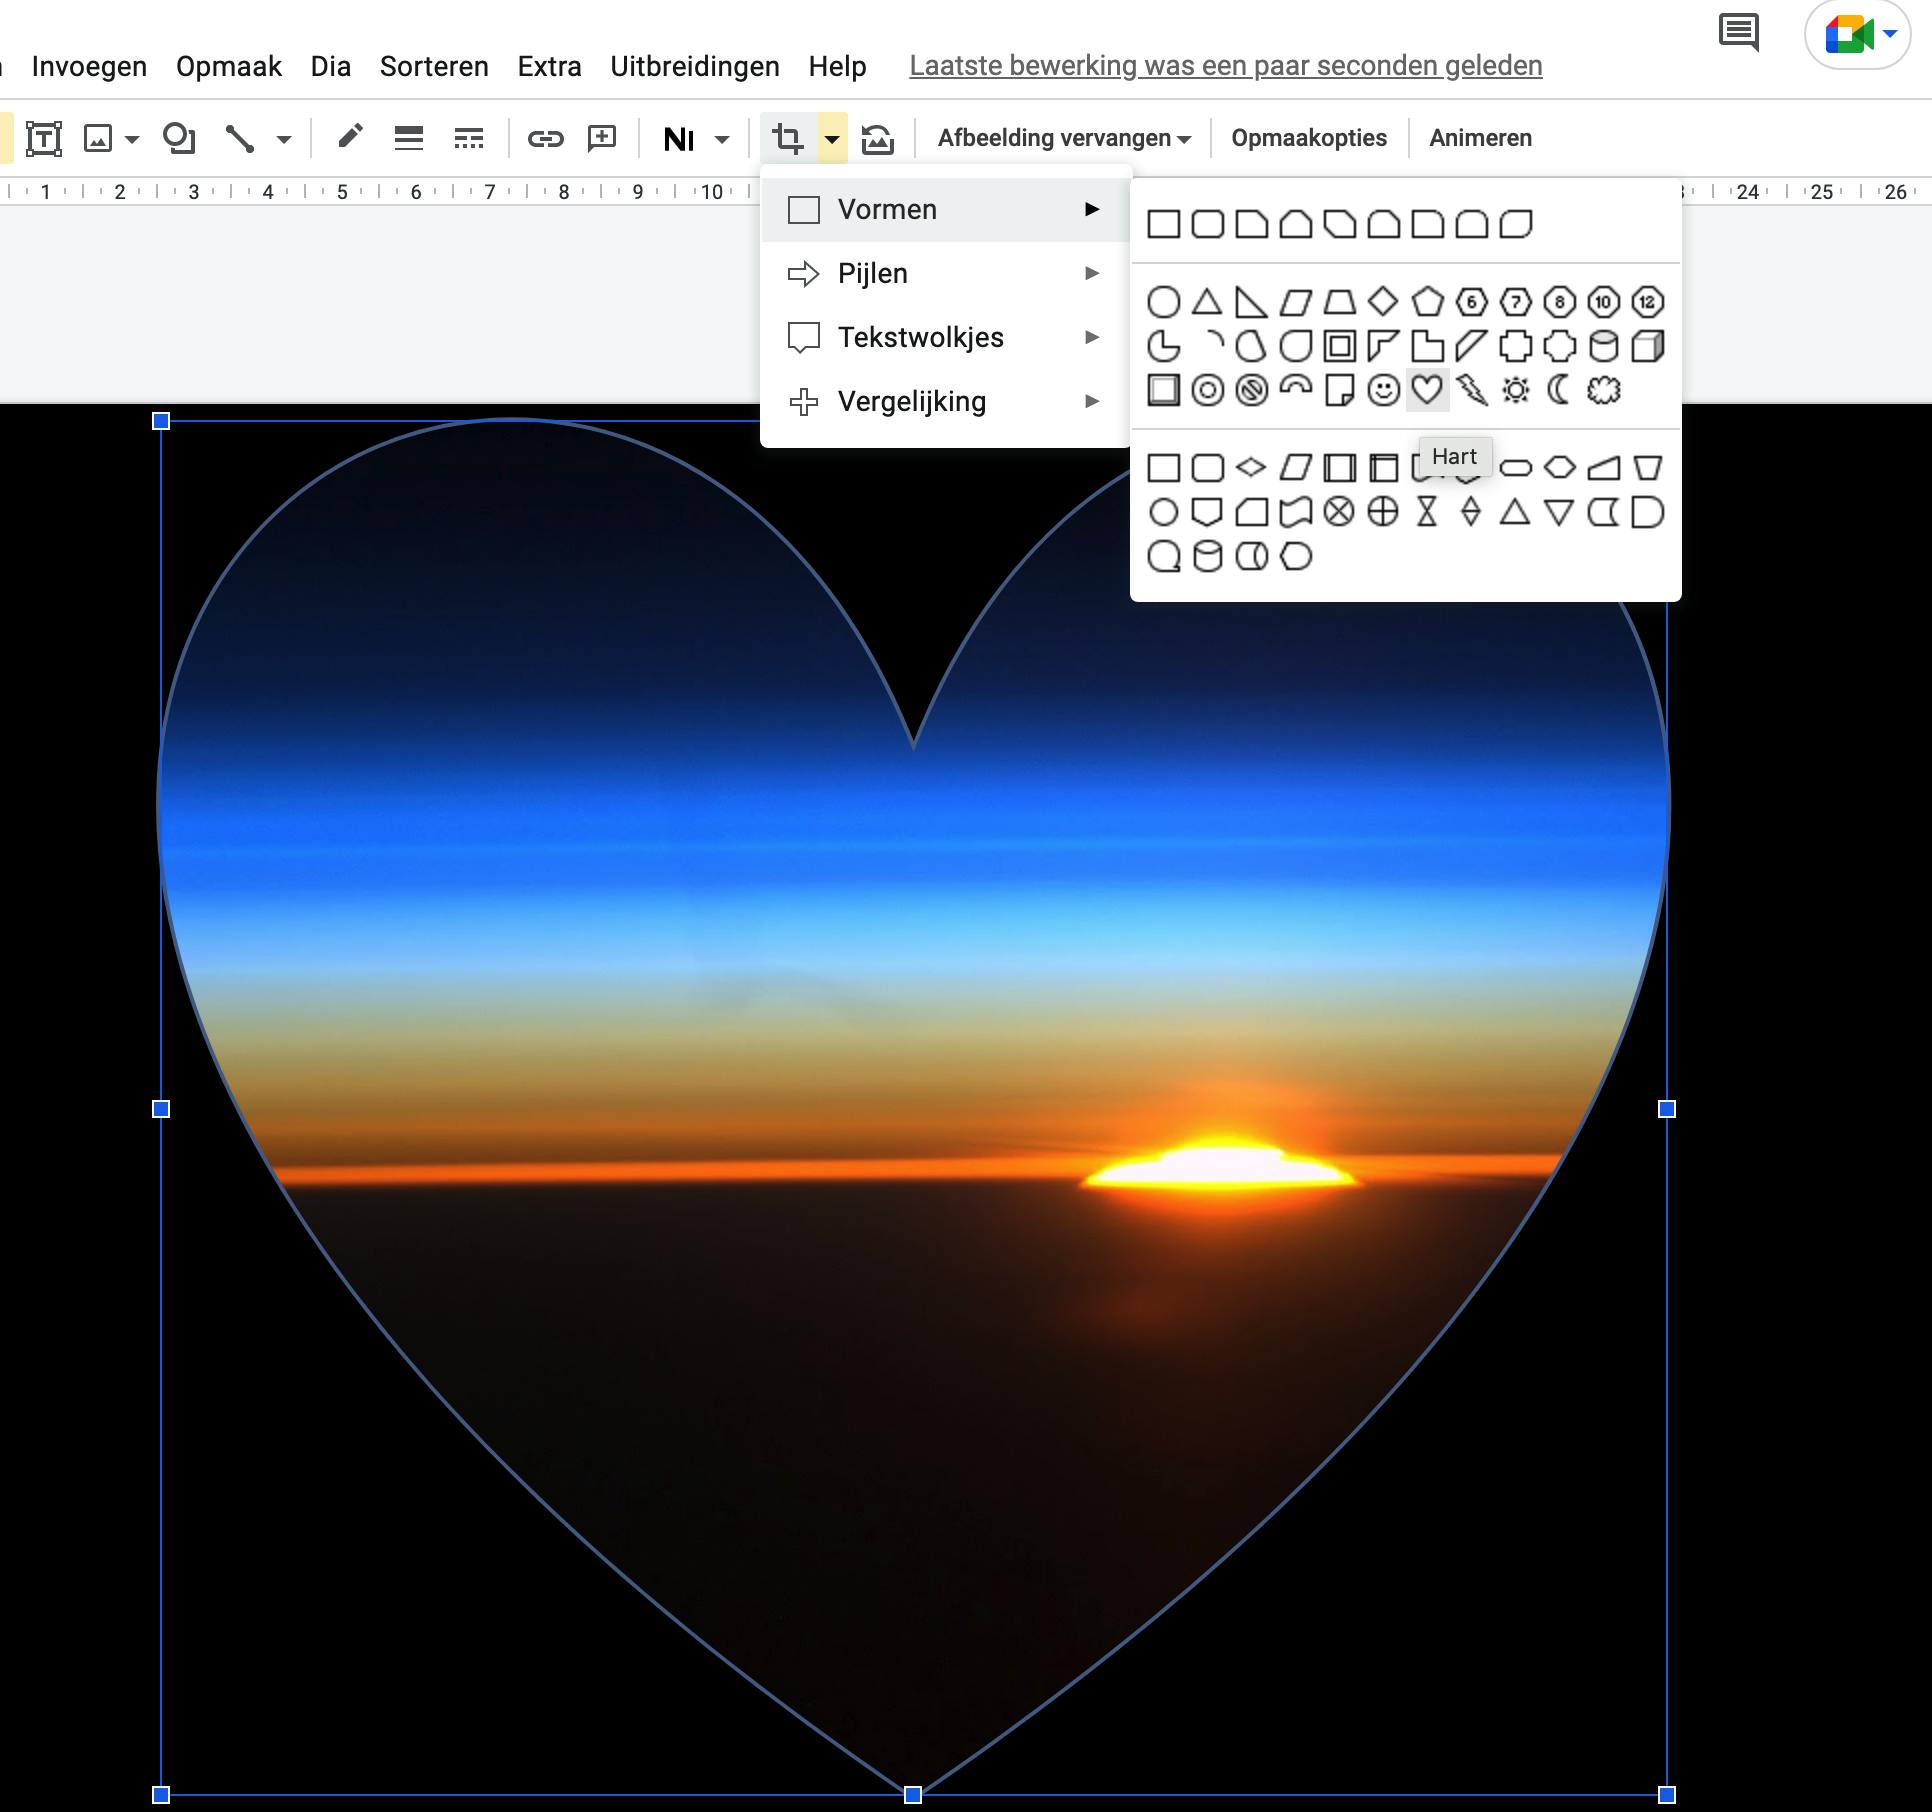Choose the border color pencil icon
Viewport: 1932px width, 1812px height.
349,137
